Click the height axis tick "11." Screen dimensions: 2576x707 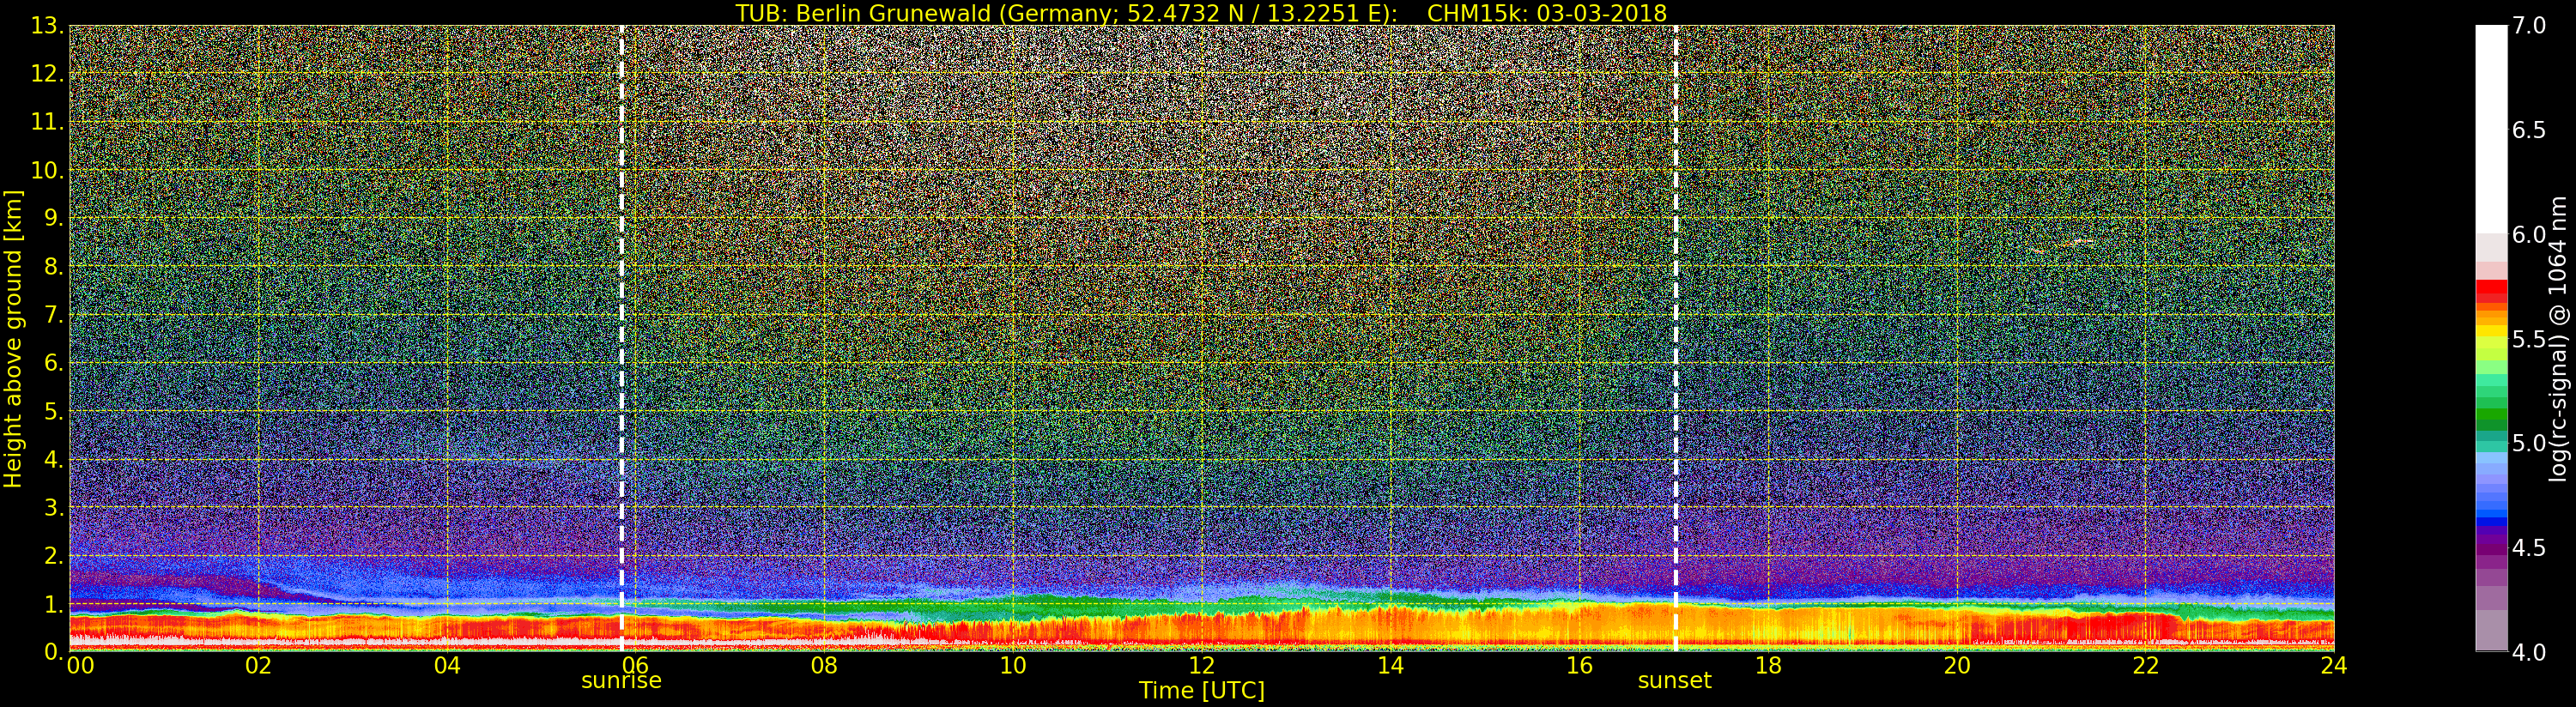(x=47, y=122)
